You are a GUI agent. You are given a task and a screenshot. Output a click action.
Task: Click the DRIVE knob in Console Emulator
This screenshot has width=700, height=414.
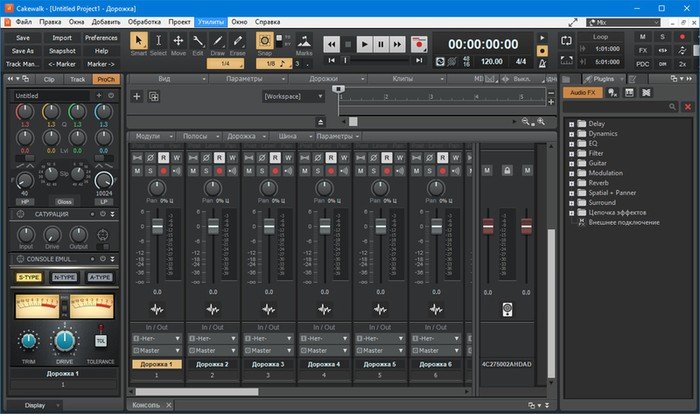pos(64,341)
